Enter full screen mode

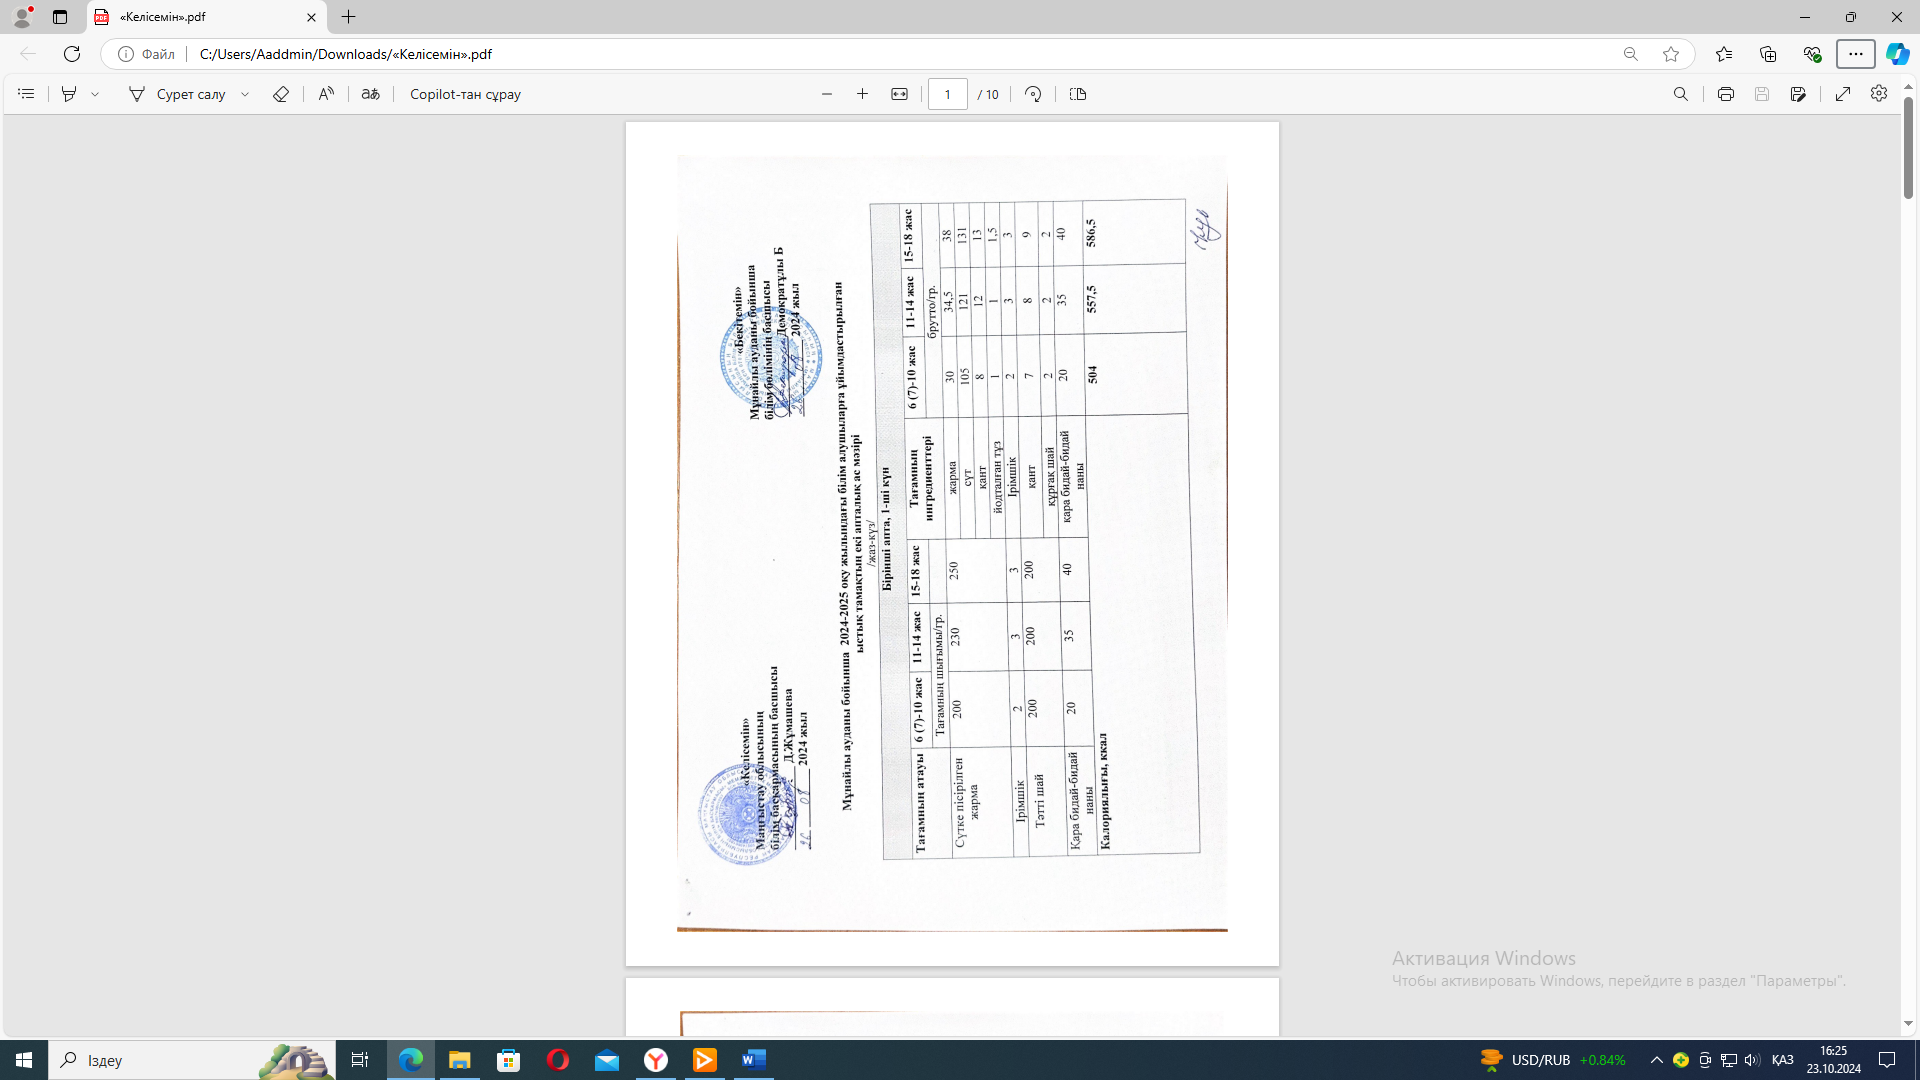(1842, 94)
